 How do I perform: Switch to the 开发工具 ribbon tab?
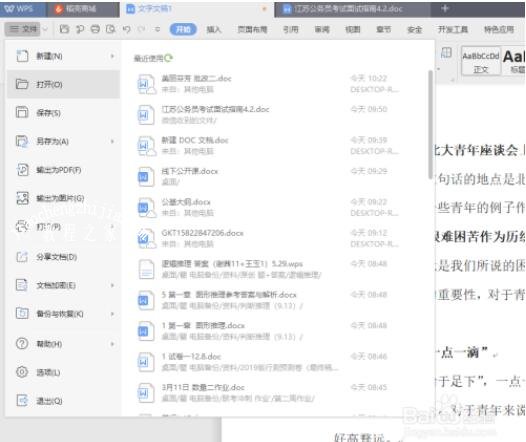[x=453, y=30]
